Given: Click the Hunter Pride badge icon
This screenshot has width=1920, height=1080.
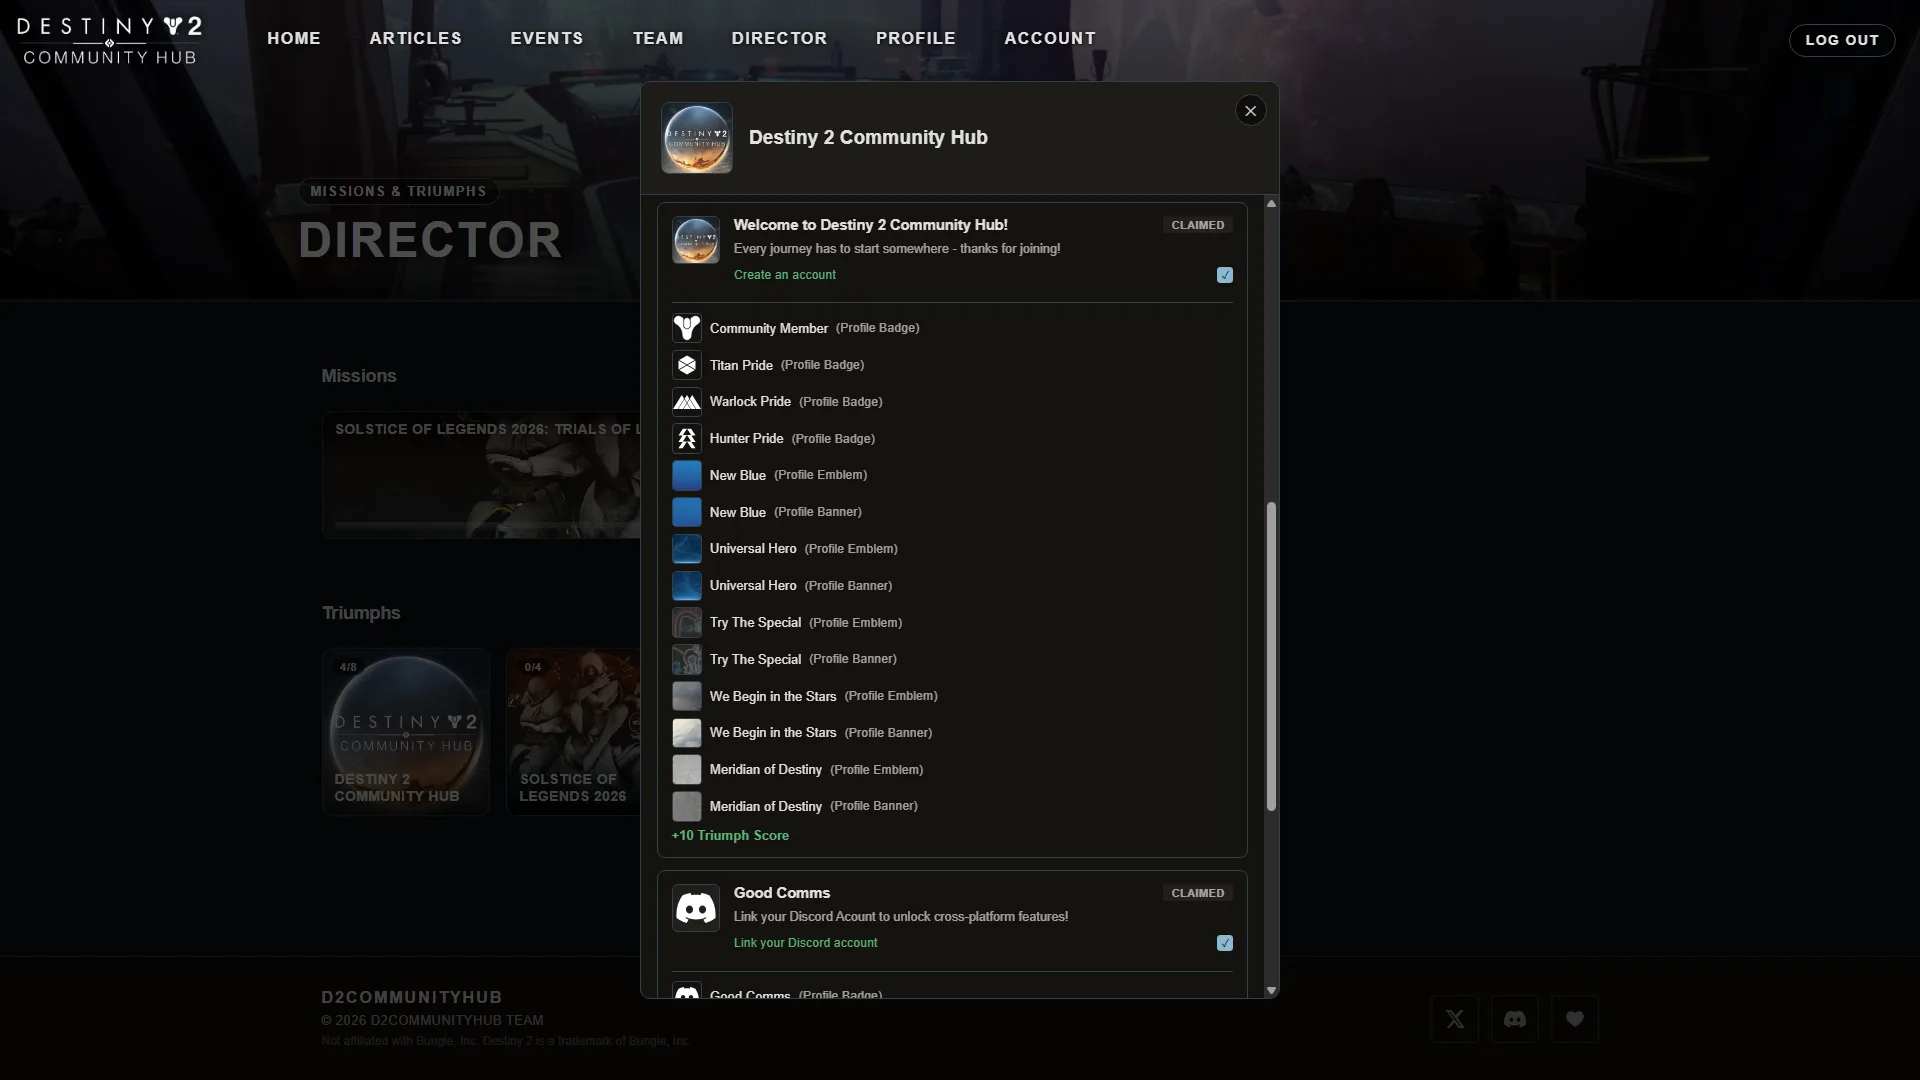Looking at the screenshot, I should (687, 438).
